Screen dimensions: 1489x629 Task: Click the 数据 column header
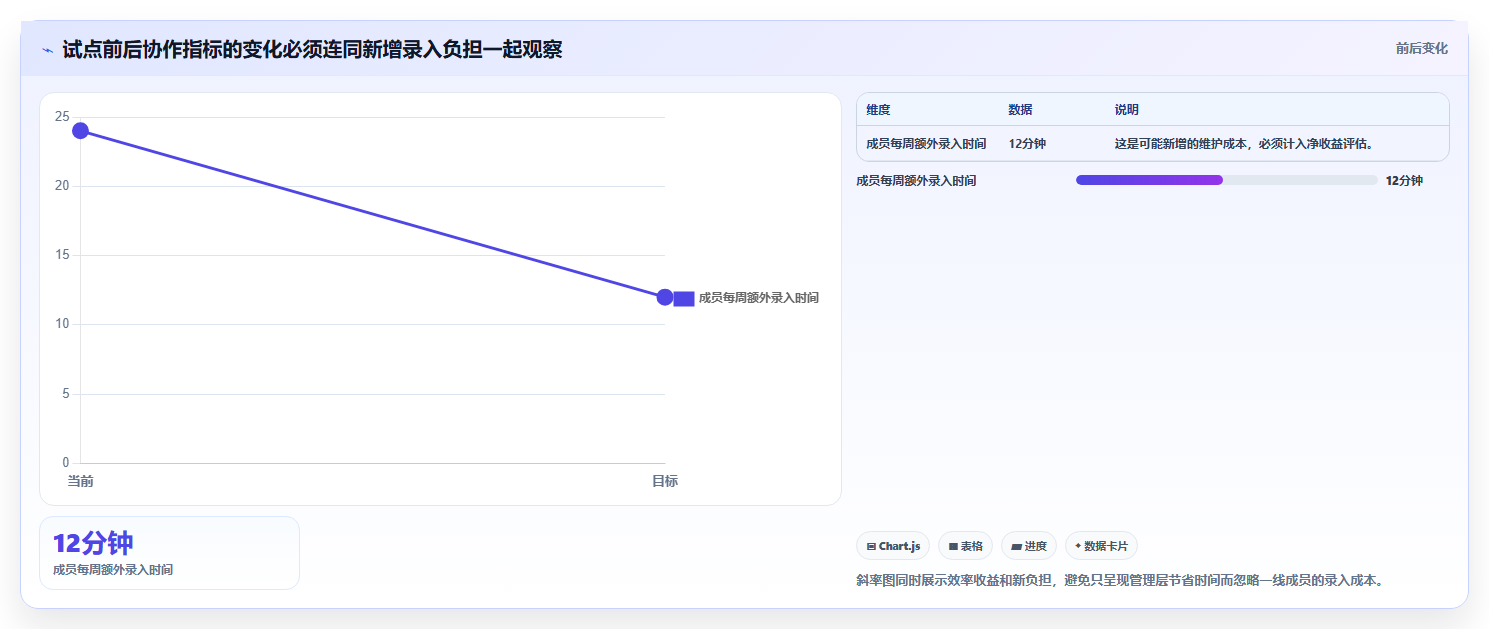1020,110
